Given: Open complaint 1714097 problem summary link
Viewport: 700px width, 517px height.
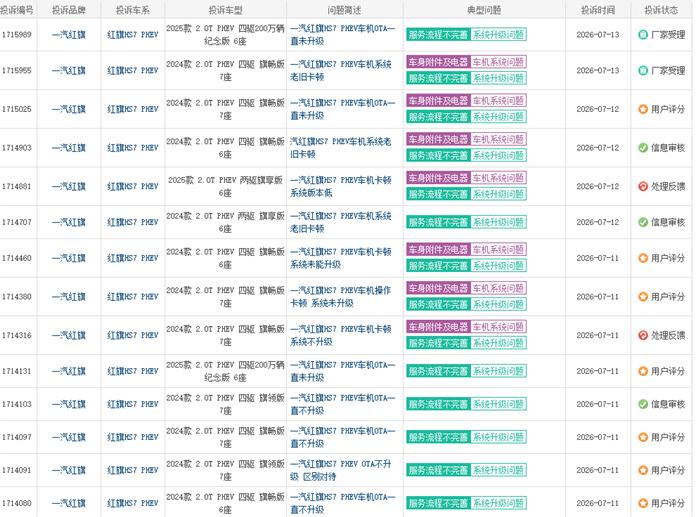Looking at the screenshot, I should pos(342,437).
